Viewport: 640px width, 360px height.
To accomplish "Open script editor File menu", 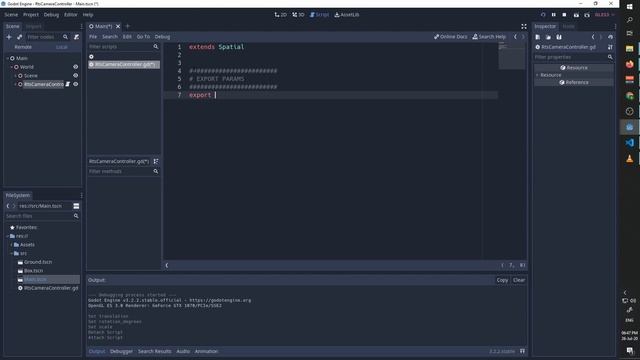I will pyautogui.click(x=93, y=37).
